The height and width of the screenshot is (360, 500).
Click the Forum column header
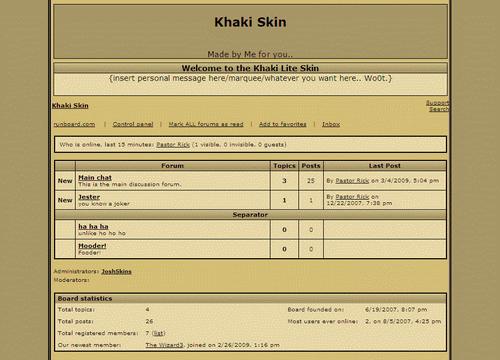[x=172, y=166]
